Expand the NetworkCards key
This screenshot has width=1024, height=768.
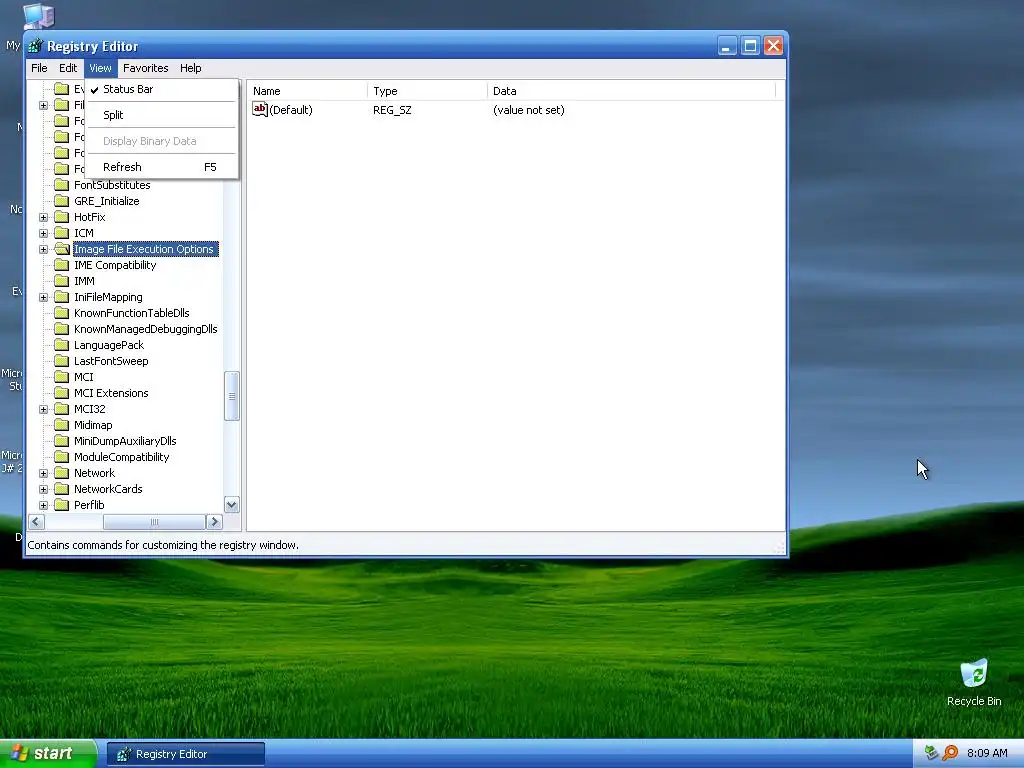coord(43,490)
